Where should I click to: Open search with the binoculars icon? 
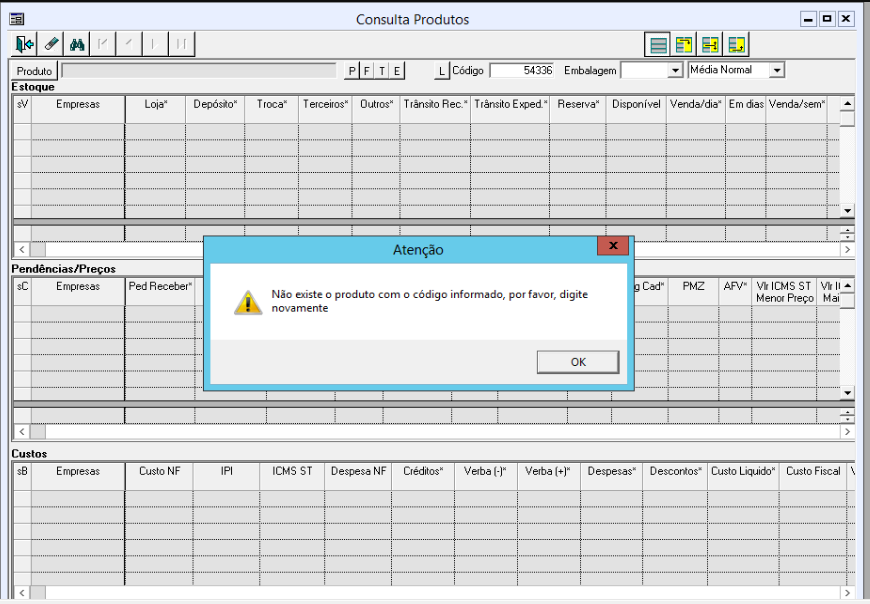pyautogui.click(x=77, y=44)
